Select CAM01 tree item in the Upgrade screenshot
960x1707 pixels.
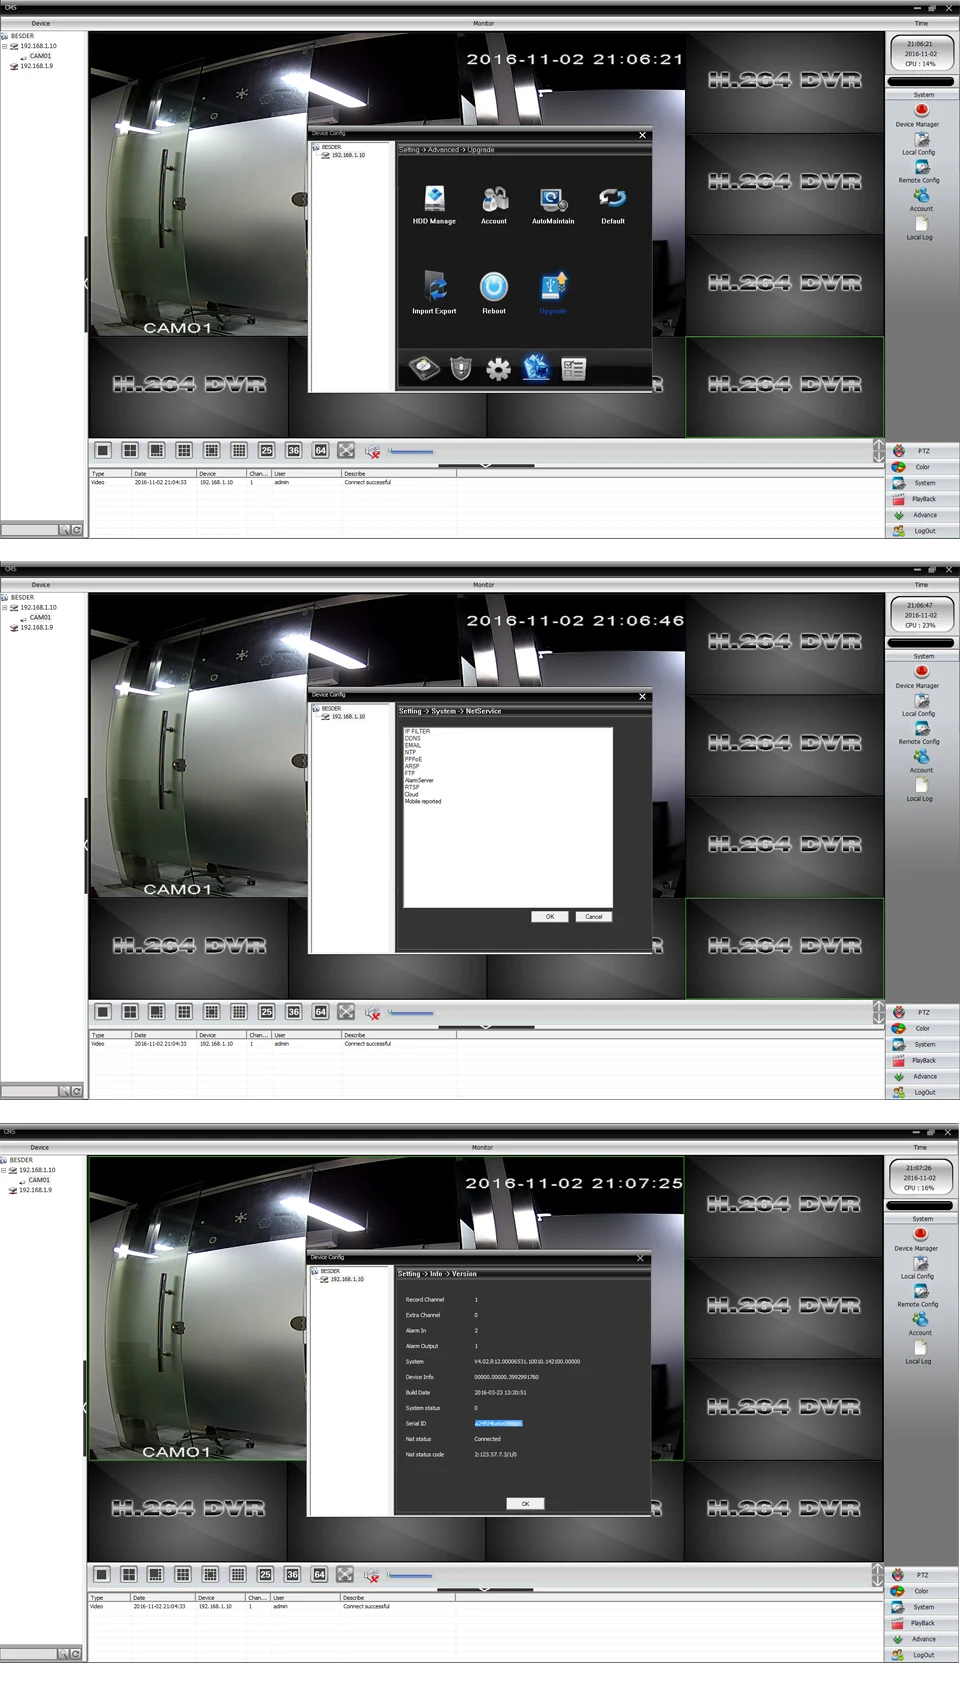click(40, 56)
